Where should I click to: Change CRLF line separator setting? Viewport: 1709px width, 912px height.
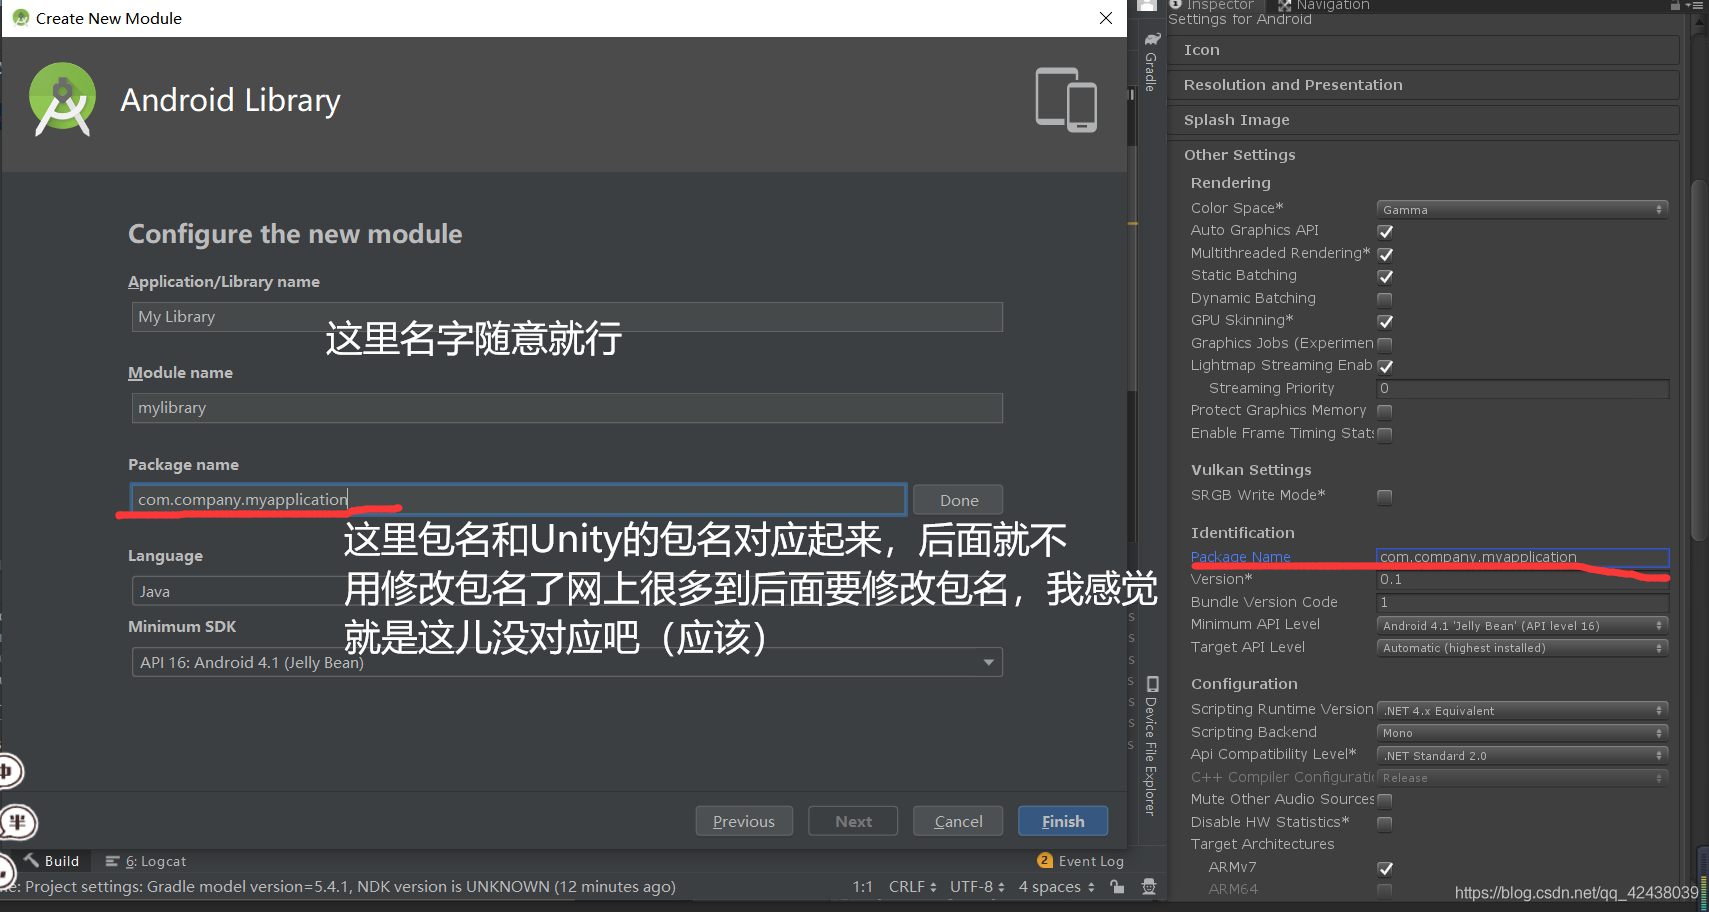point(912,886)
